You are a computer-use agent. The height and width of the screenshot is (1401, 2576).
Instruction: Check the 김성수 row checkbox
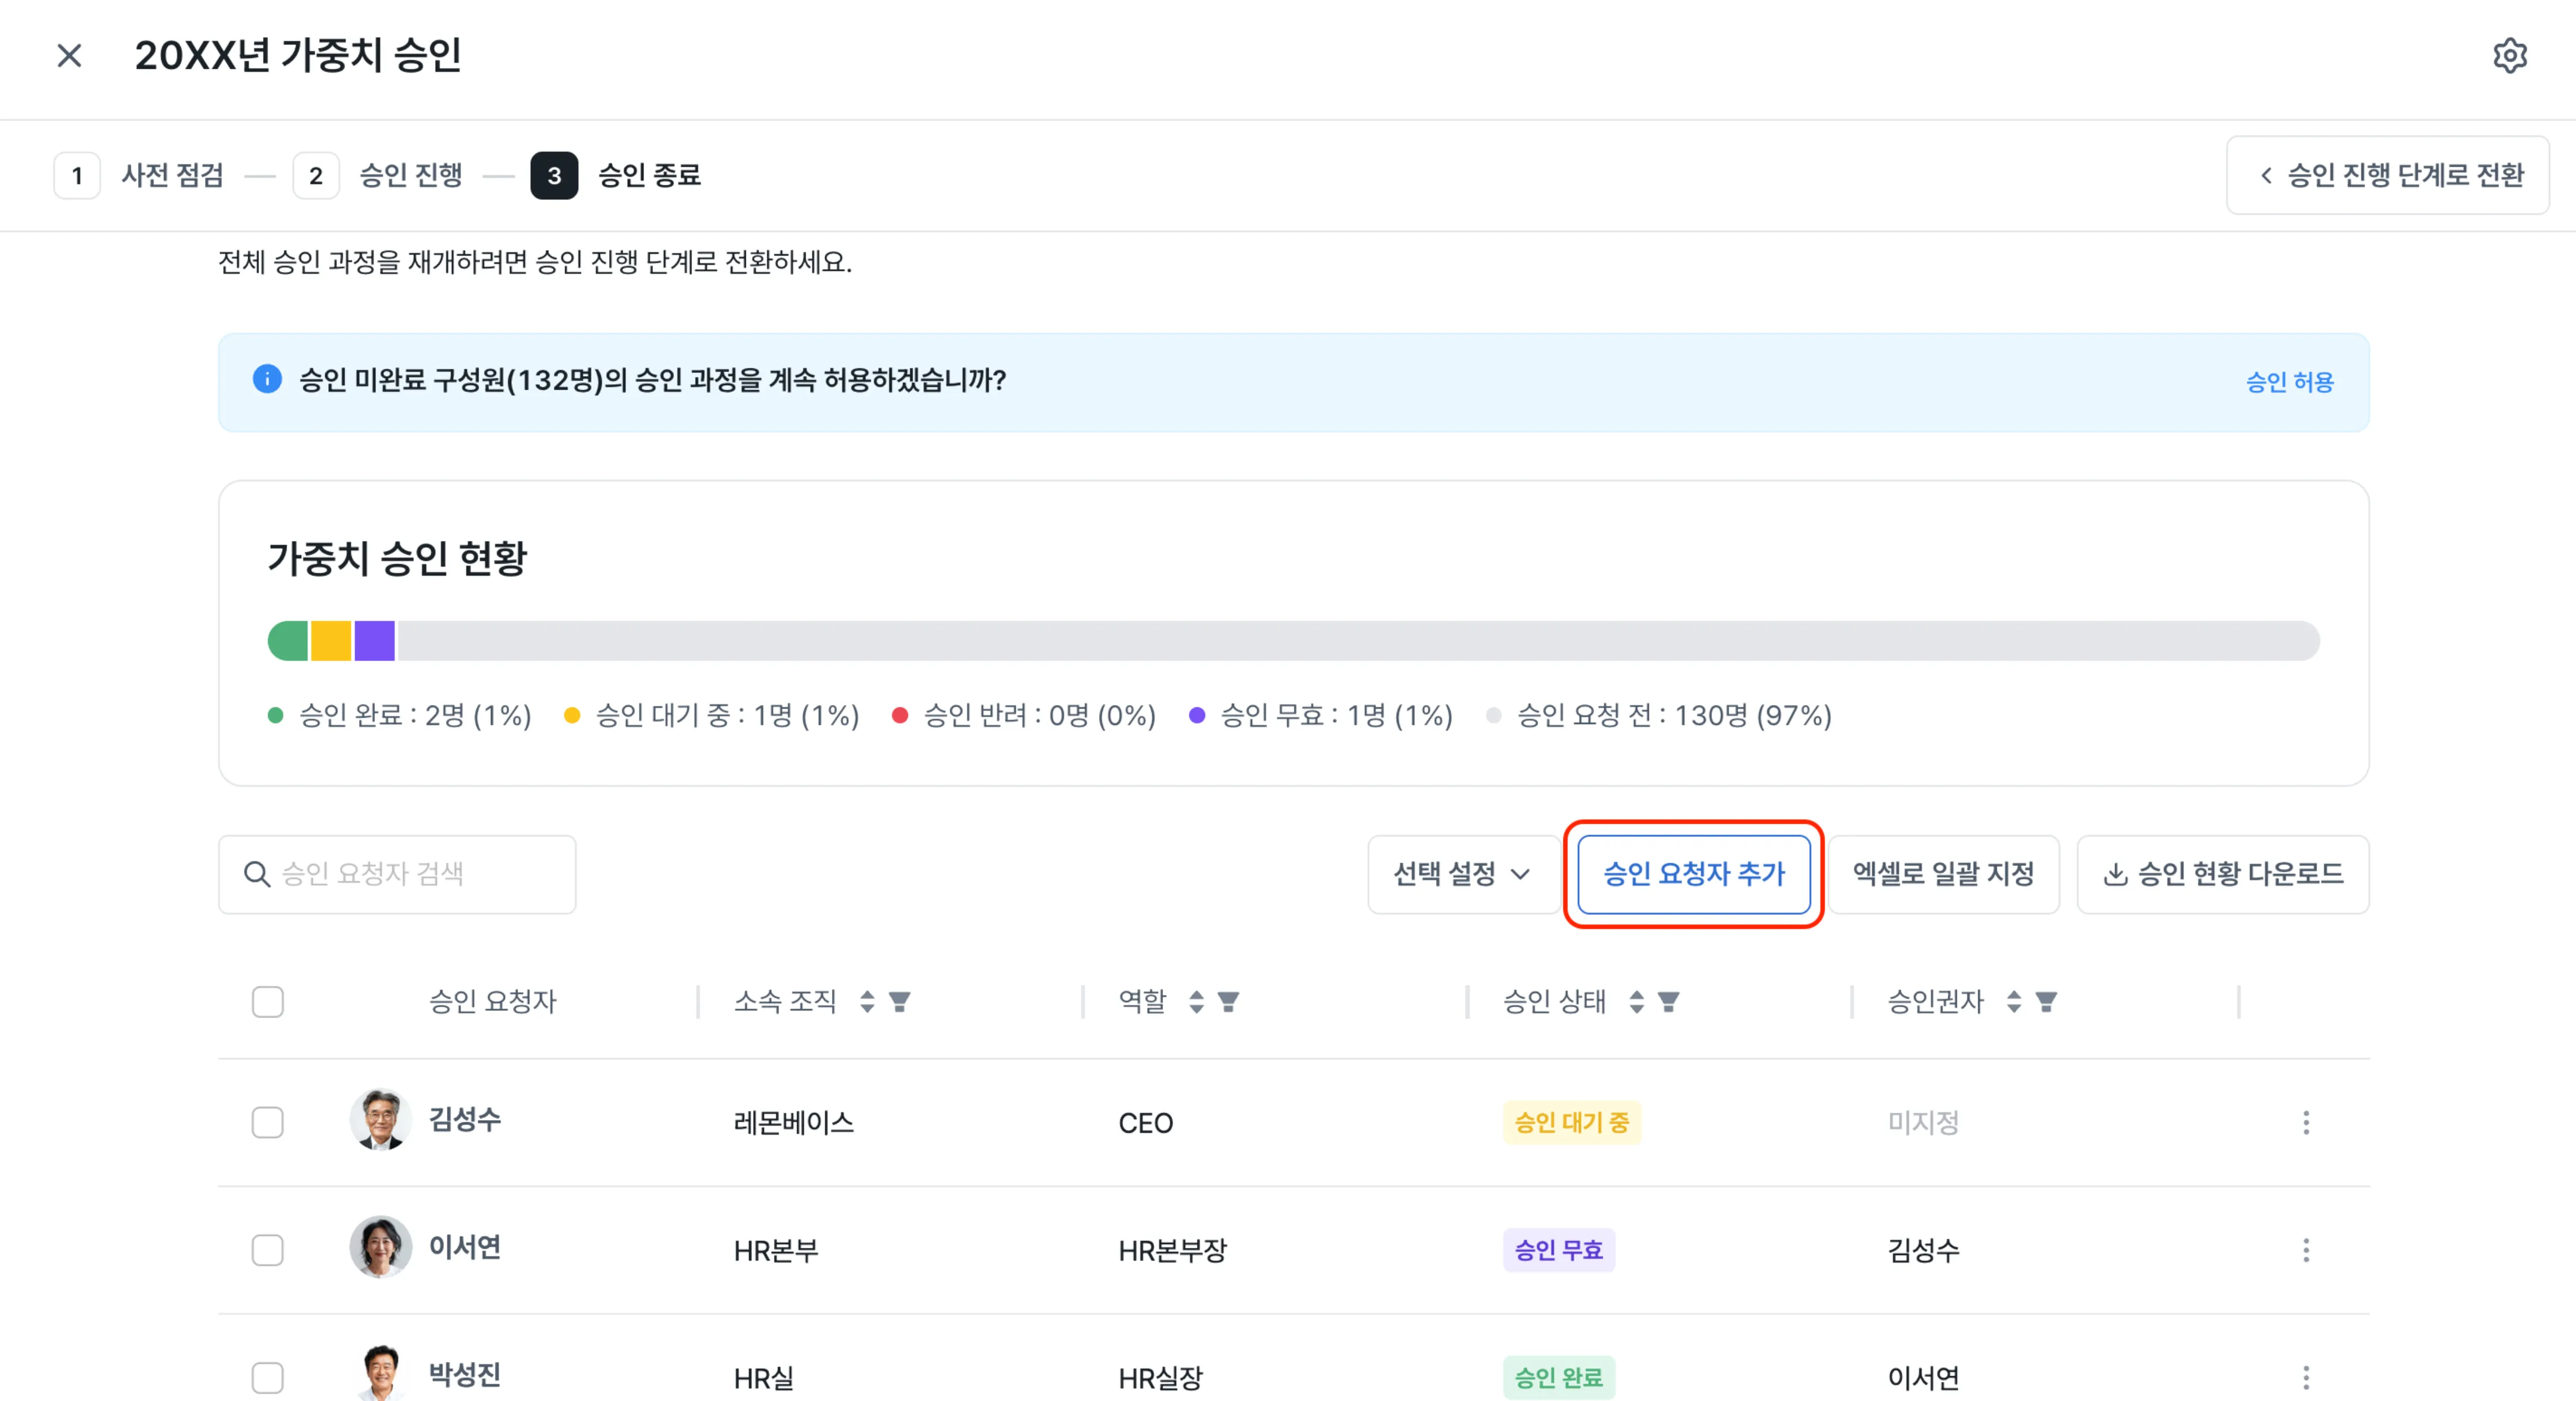point(267,1123)
